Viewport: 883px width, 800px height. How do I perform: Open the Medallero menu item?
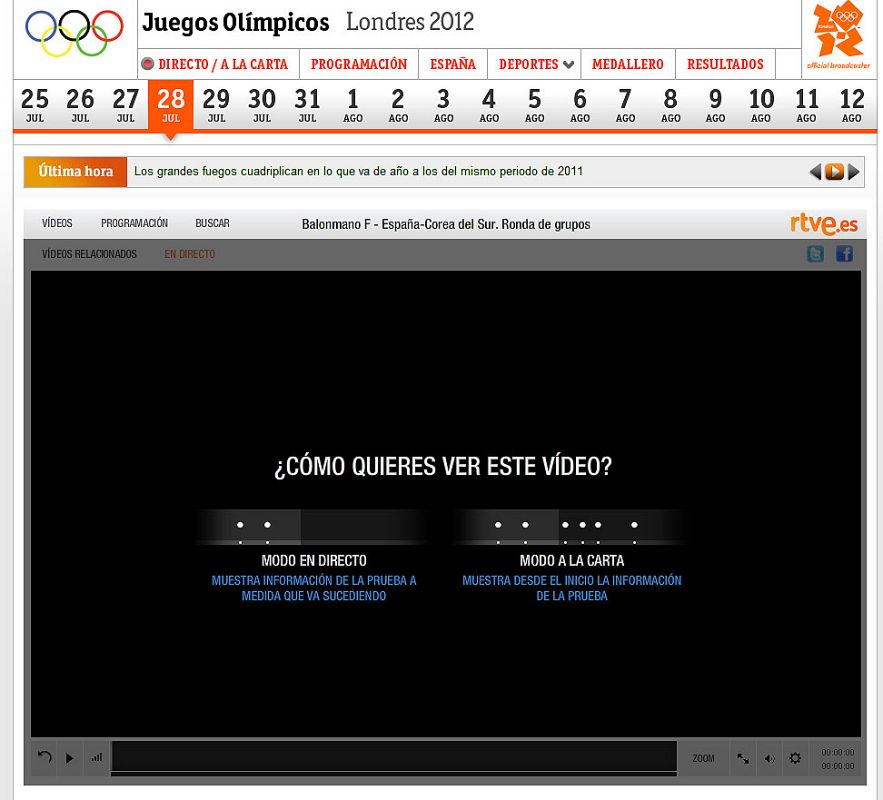click(x=627, y=64)
